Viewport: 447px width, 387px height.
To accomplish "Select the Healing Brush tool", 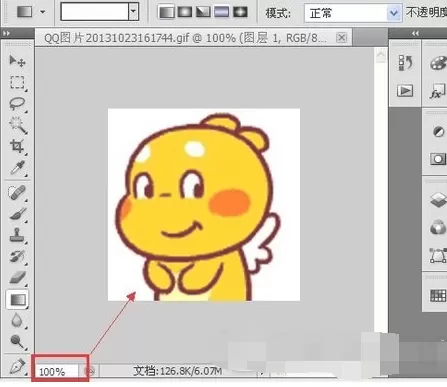I will tap(17, 193).
